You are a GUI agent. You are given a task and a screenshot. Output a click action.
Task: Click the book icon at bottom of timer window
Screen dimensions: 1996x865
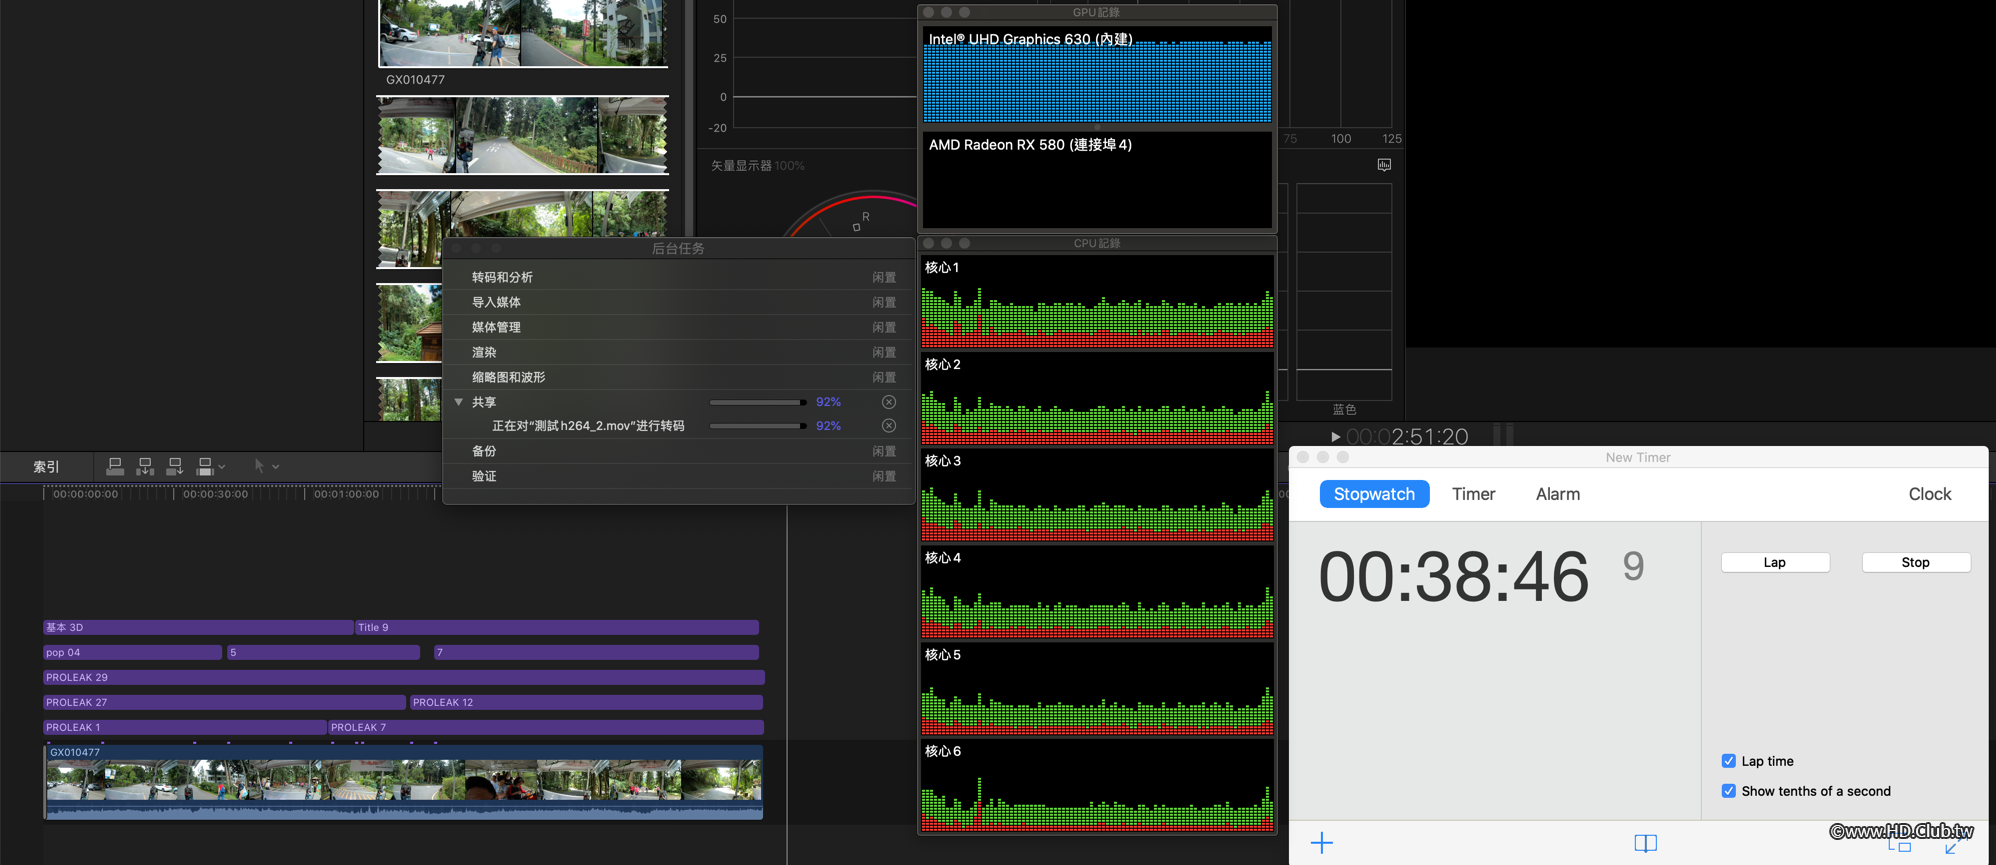coord(1645,843)
